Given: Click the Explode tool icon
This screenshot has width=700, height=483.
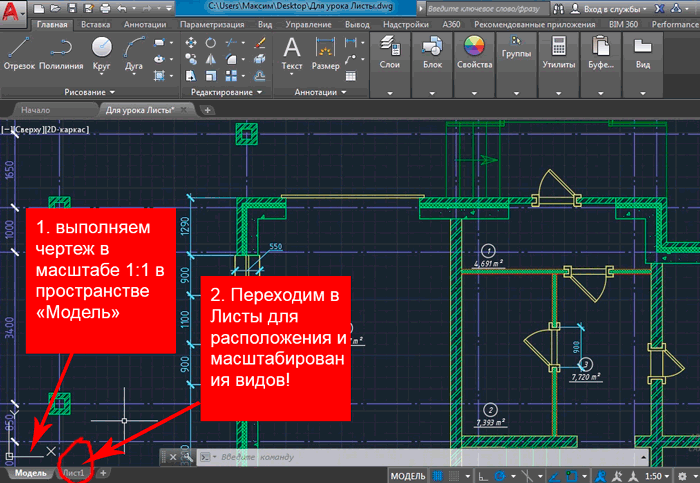Looking at the screenshot, I should click(x=259, y=59).
